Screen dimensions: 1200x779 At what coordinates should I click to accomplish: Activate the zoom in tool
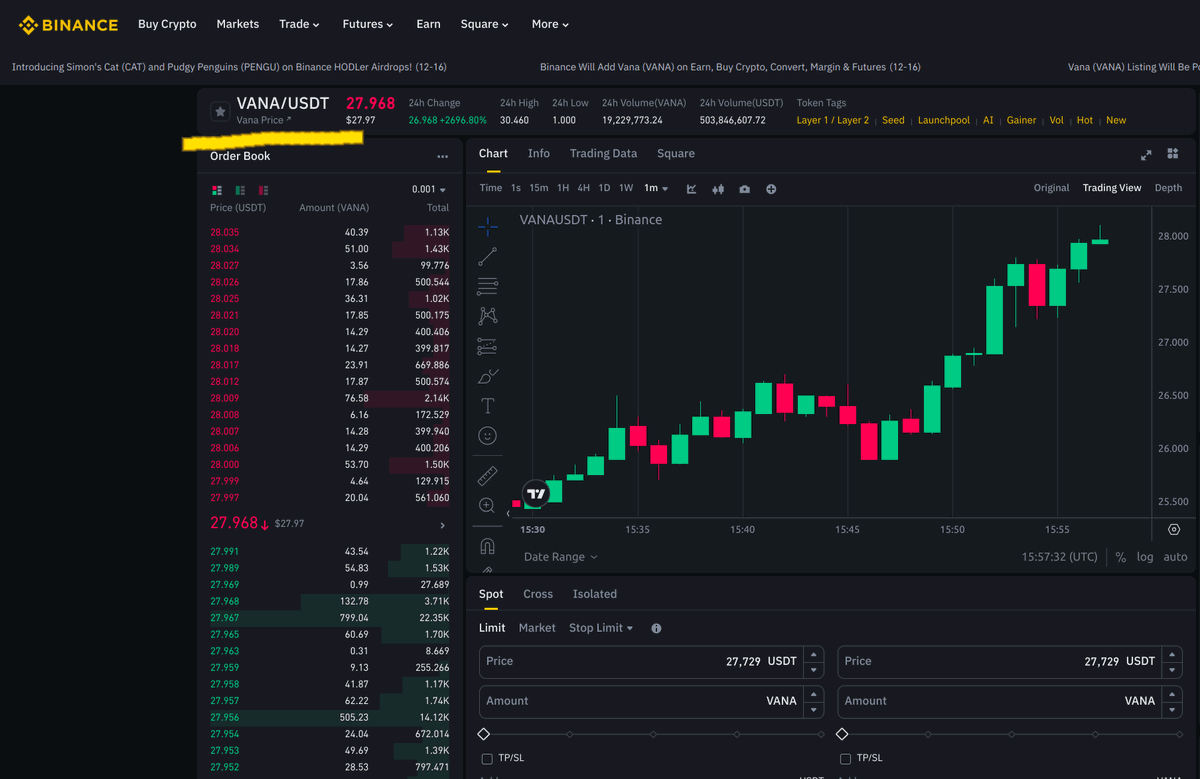[487, 506]
